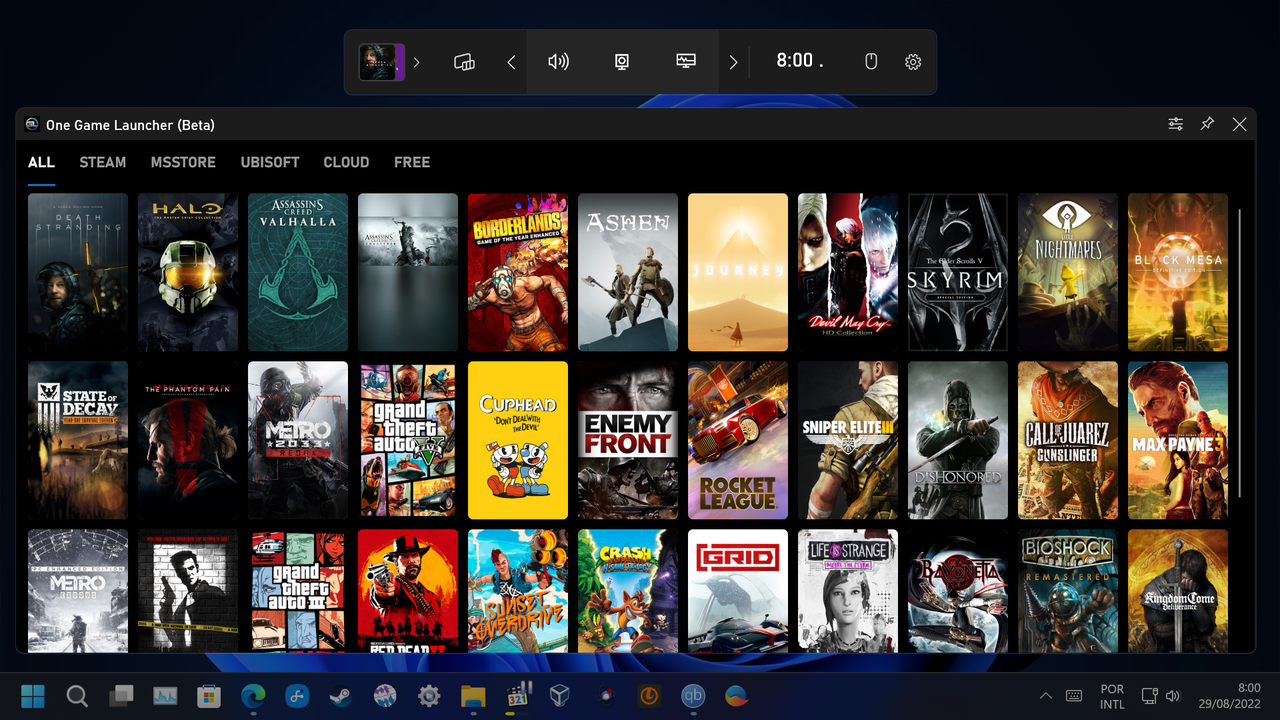Screen dimensions: 1280x720
Task: Select the ALL tab
Action: pyautogui.click(x=41, y=162)
